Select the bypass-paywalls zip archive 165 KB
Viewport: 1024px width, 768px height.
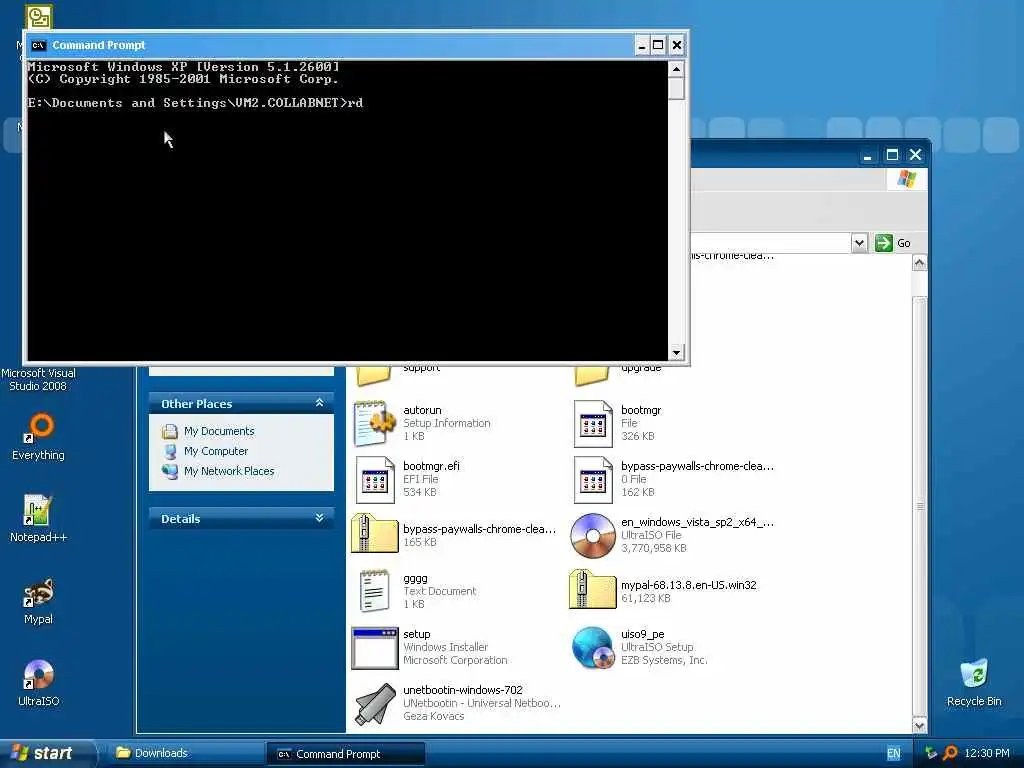375,534
